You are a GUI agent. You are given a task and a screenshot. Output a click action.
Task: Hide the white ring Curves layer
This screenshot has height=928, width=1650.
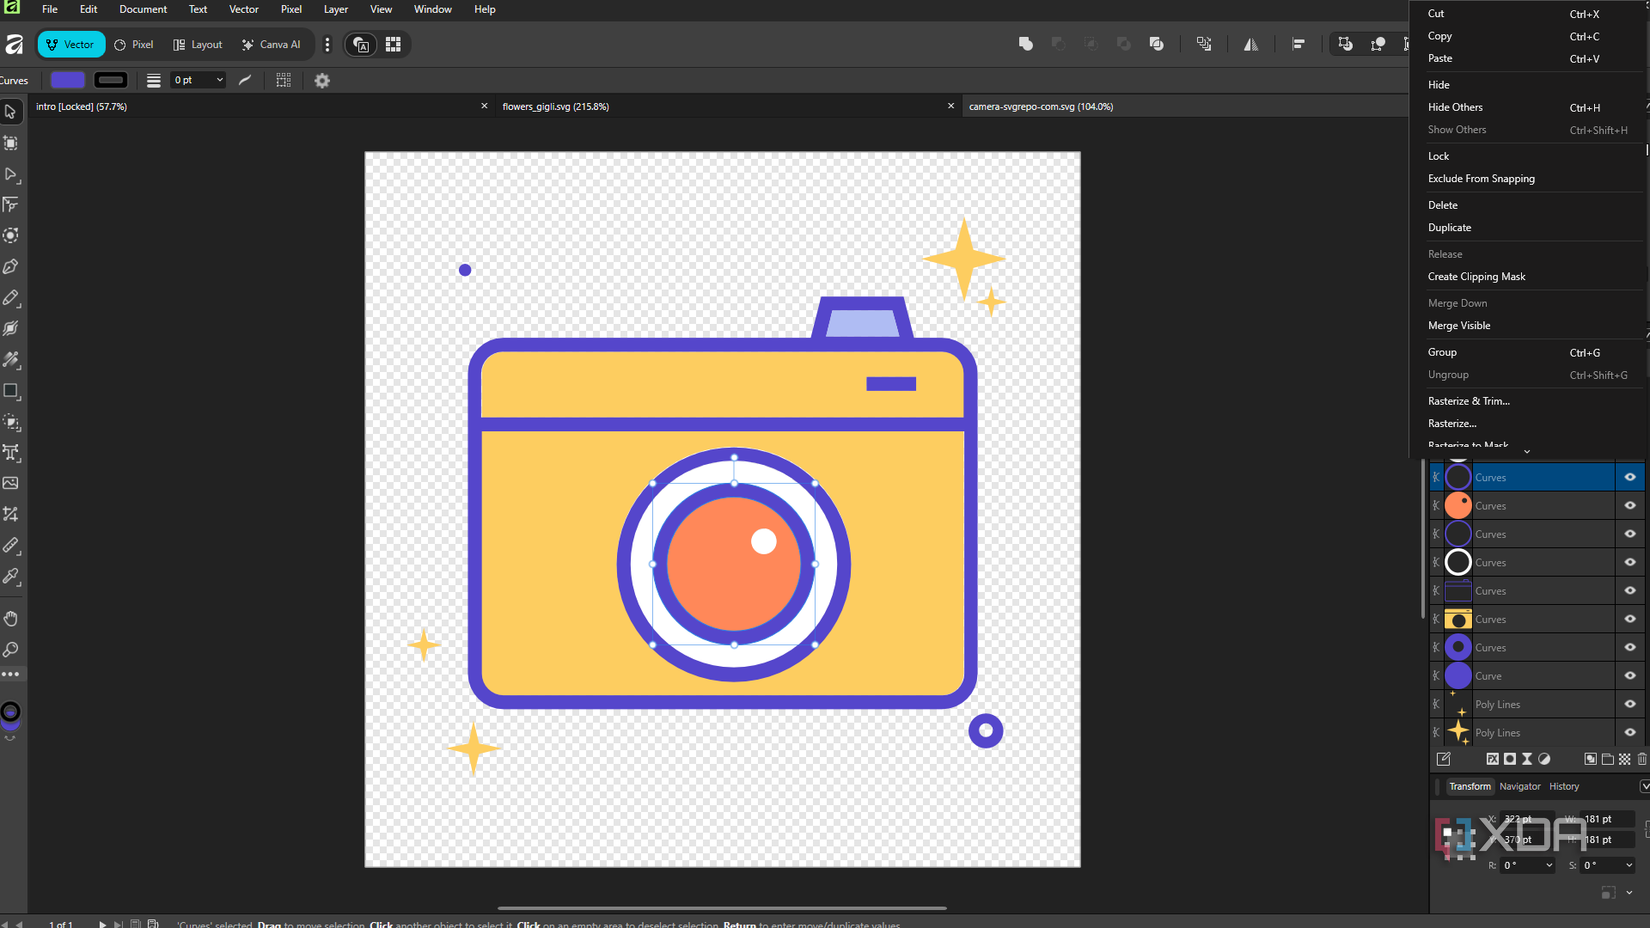pyautogui.click(x=1630, y=562)
